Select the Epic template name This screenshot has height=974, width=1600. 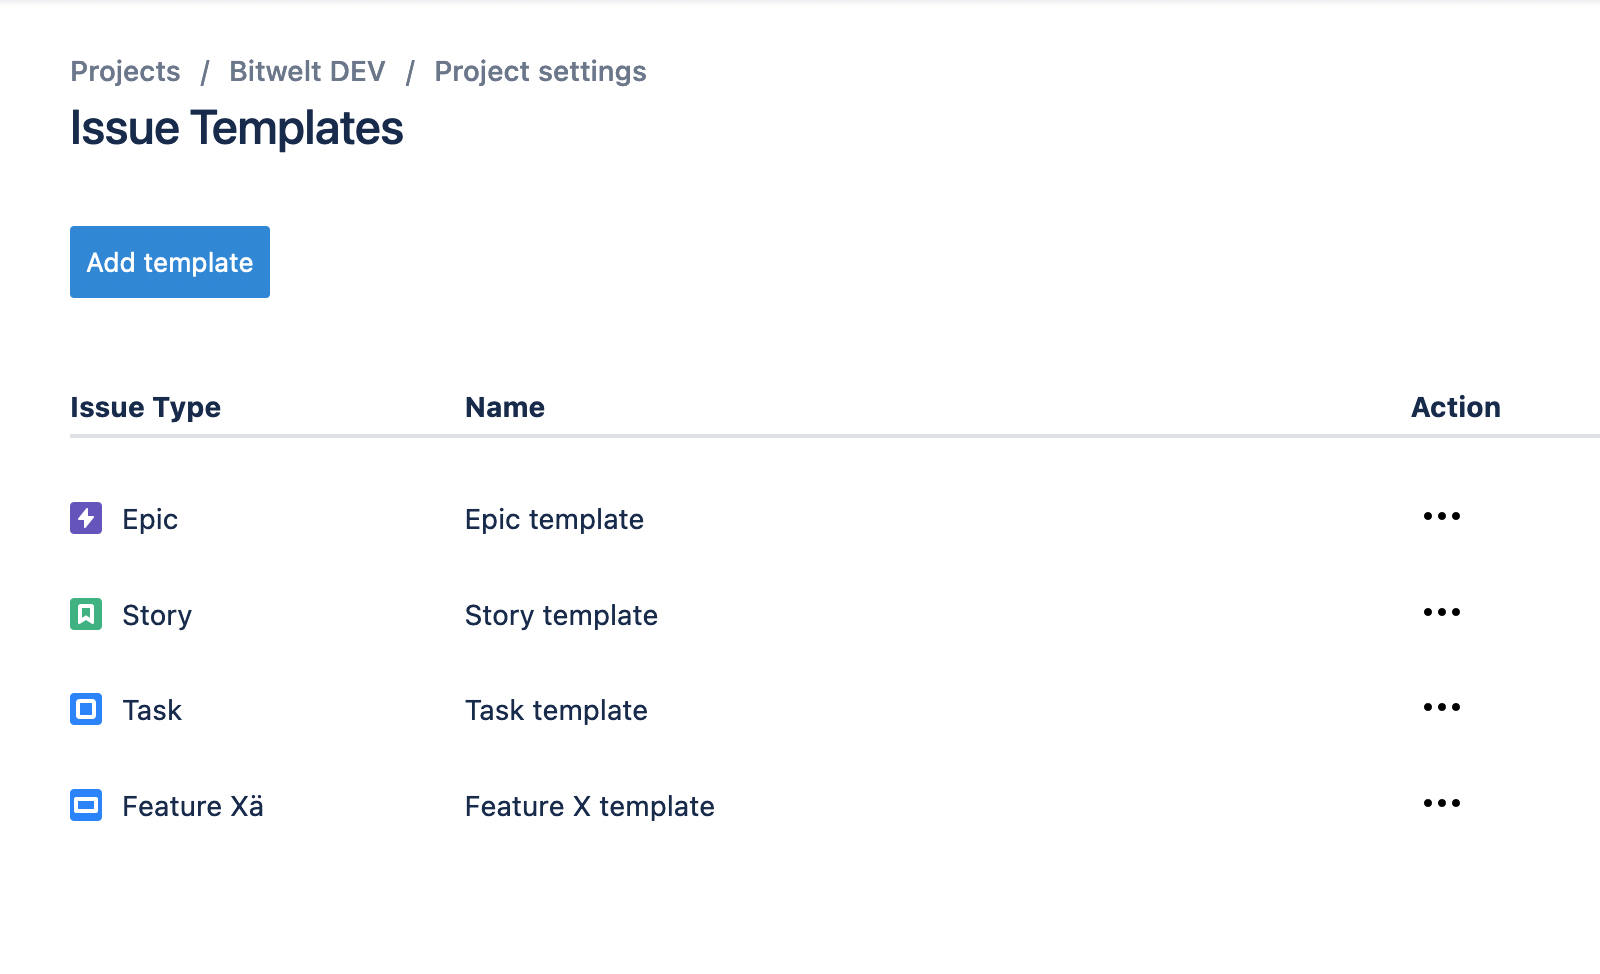coord(554,519)
